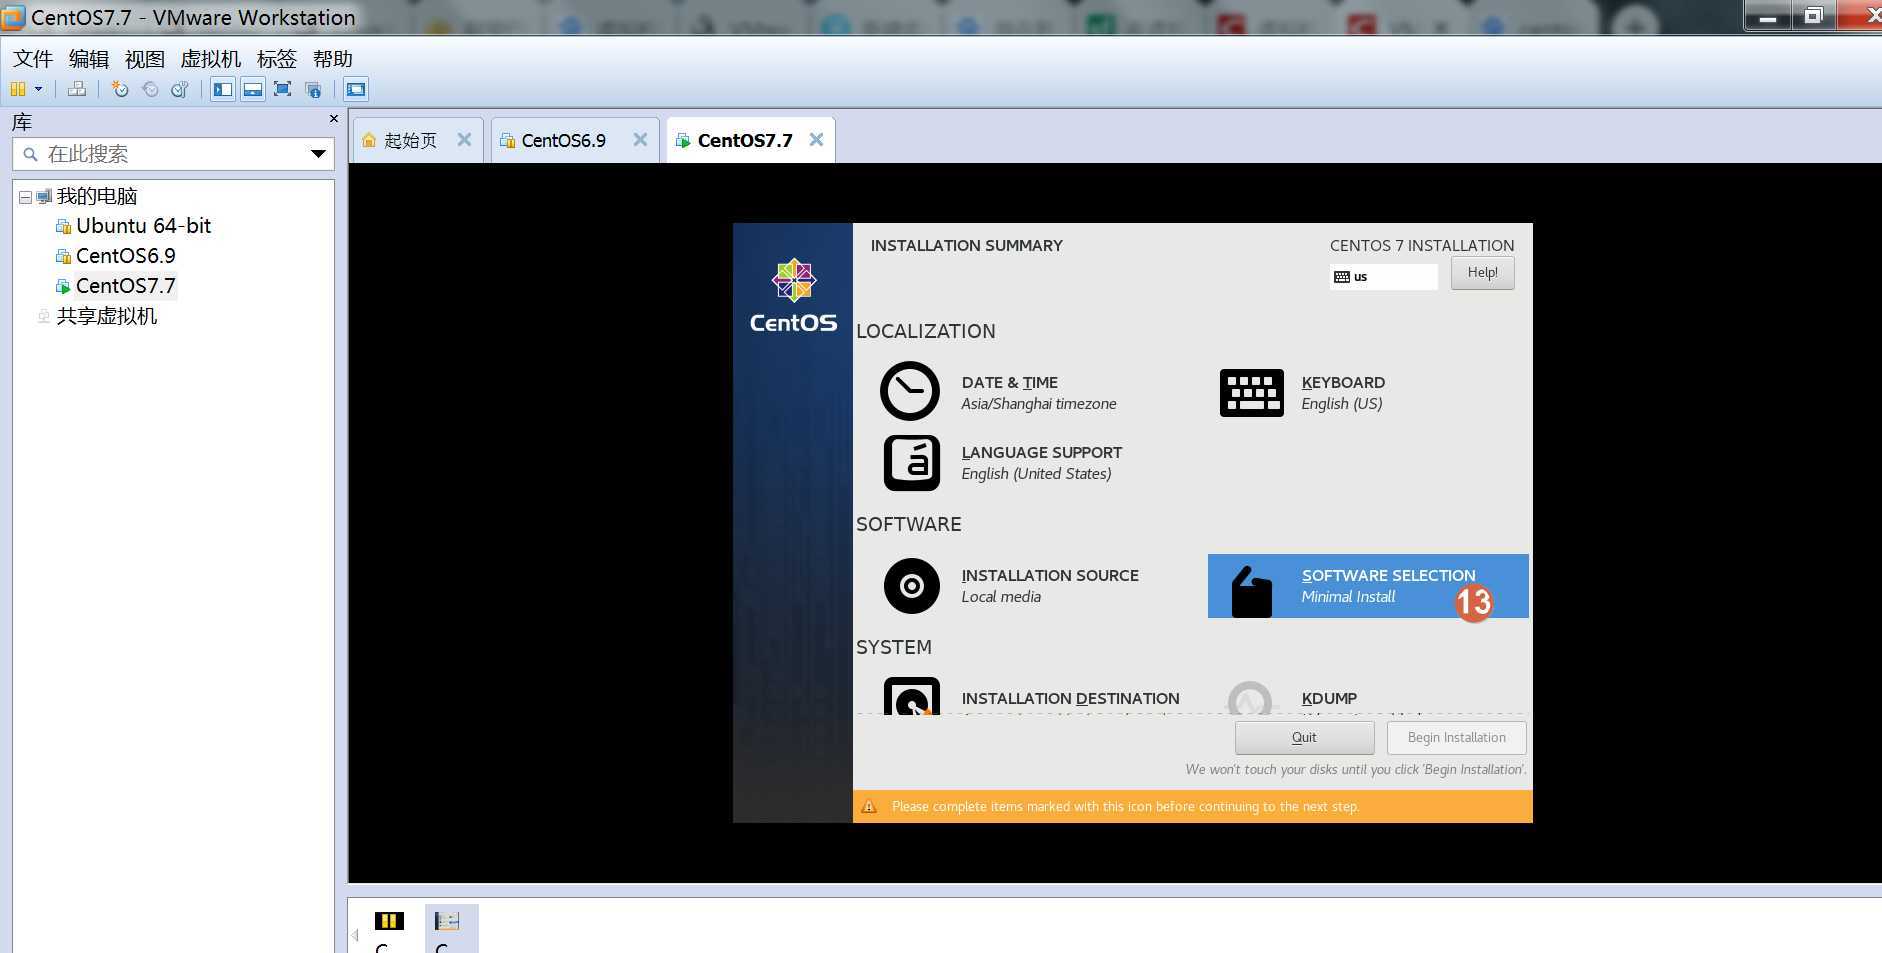
Task: Click the LANGUAGE SUPPORT label
Action: click(x=1042, y=452)
